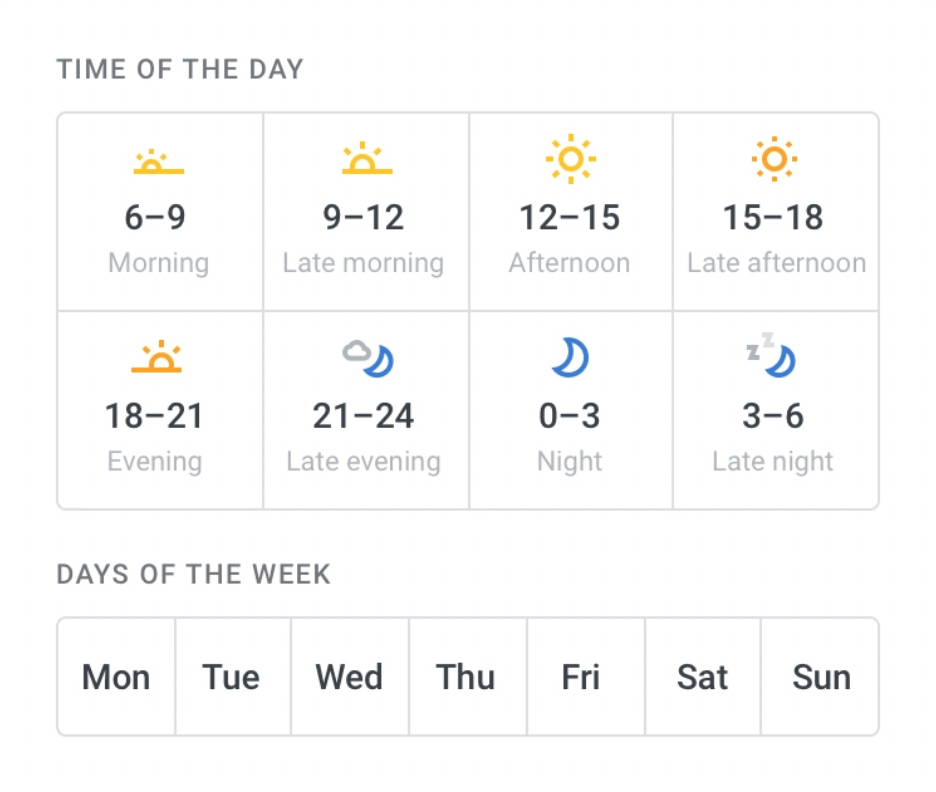Click the sunset icon above 18–21
The width and height of the screenshot is (936, 792).
[156, 358]
